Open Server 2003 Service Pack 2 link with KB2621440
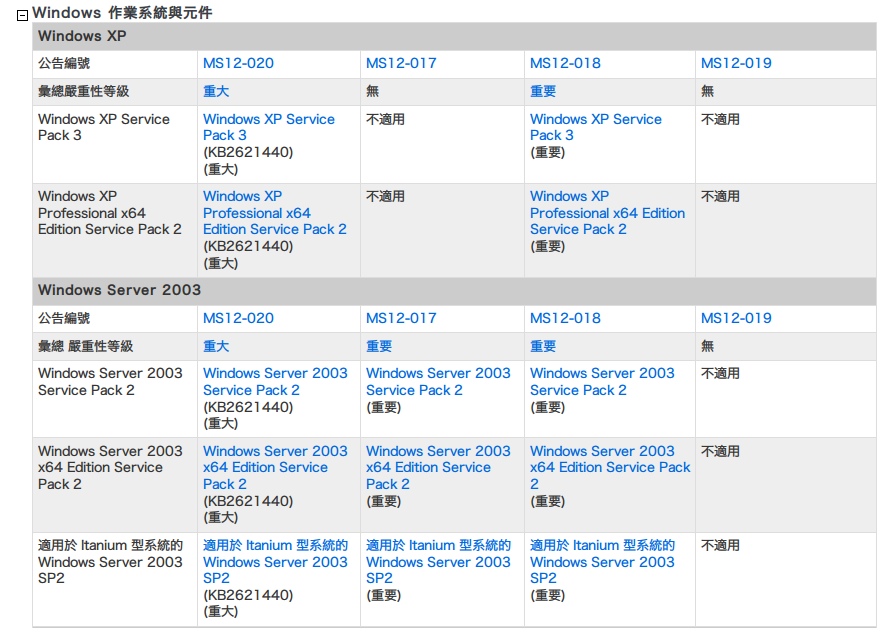The height and width of the screenshot is (628, 881). pos(275,381)
